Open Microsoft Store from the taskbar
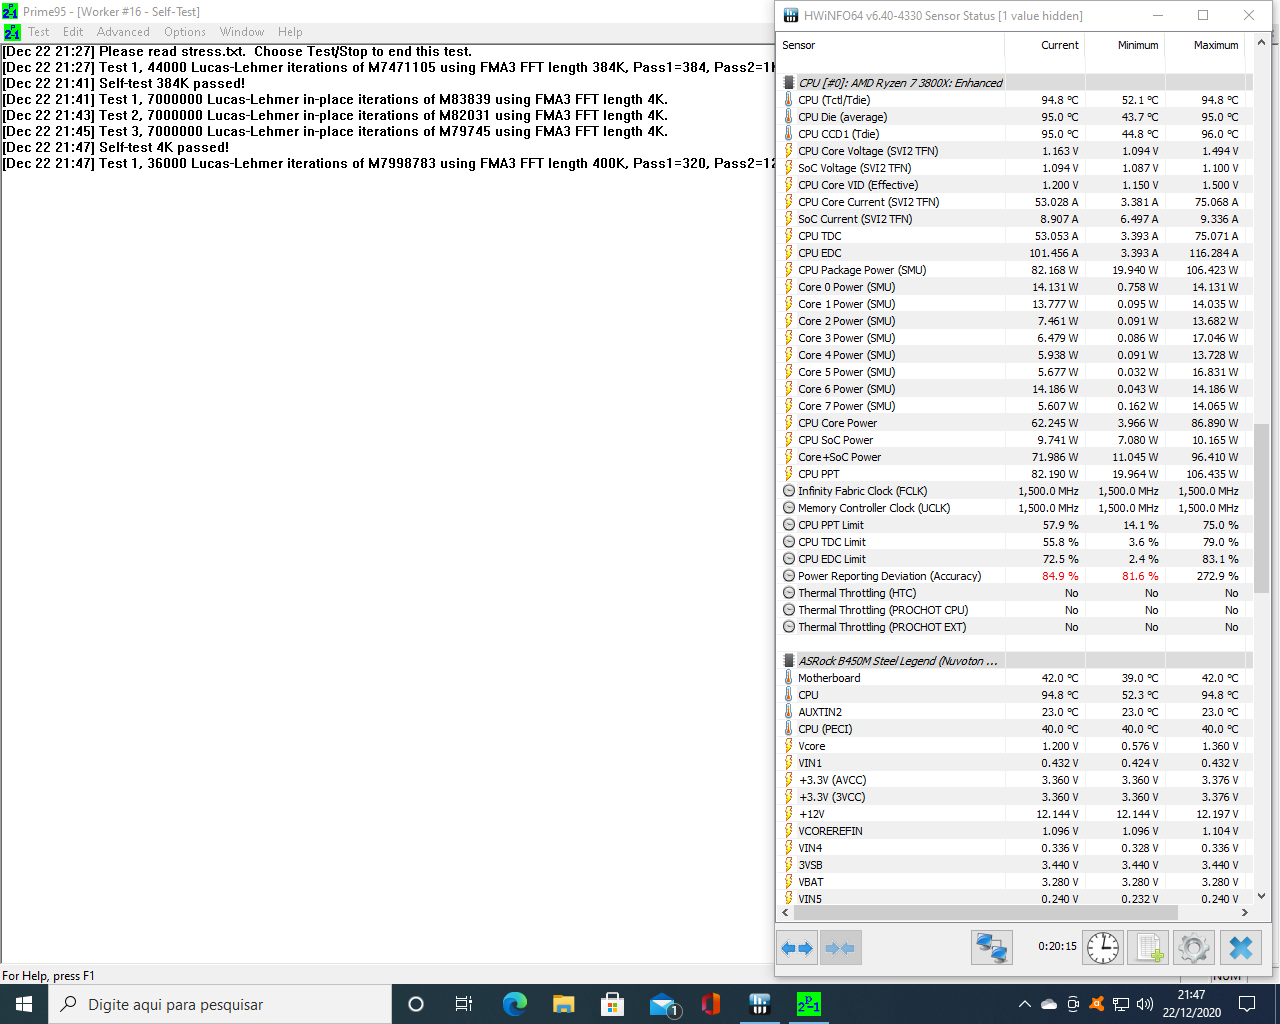1280x1024 pixels. 612,1004
